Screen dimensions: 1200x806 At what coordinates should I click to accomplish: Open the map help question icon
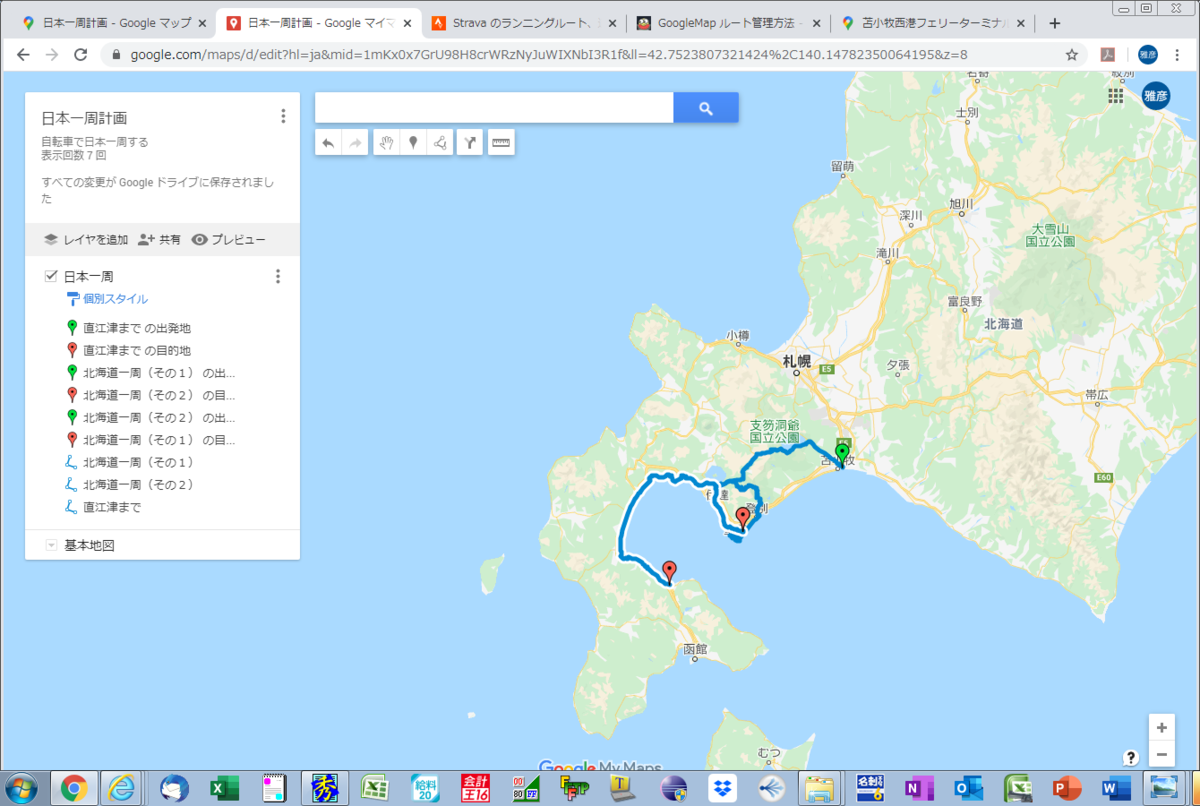click(1131, 757)
